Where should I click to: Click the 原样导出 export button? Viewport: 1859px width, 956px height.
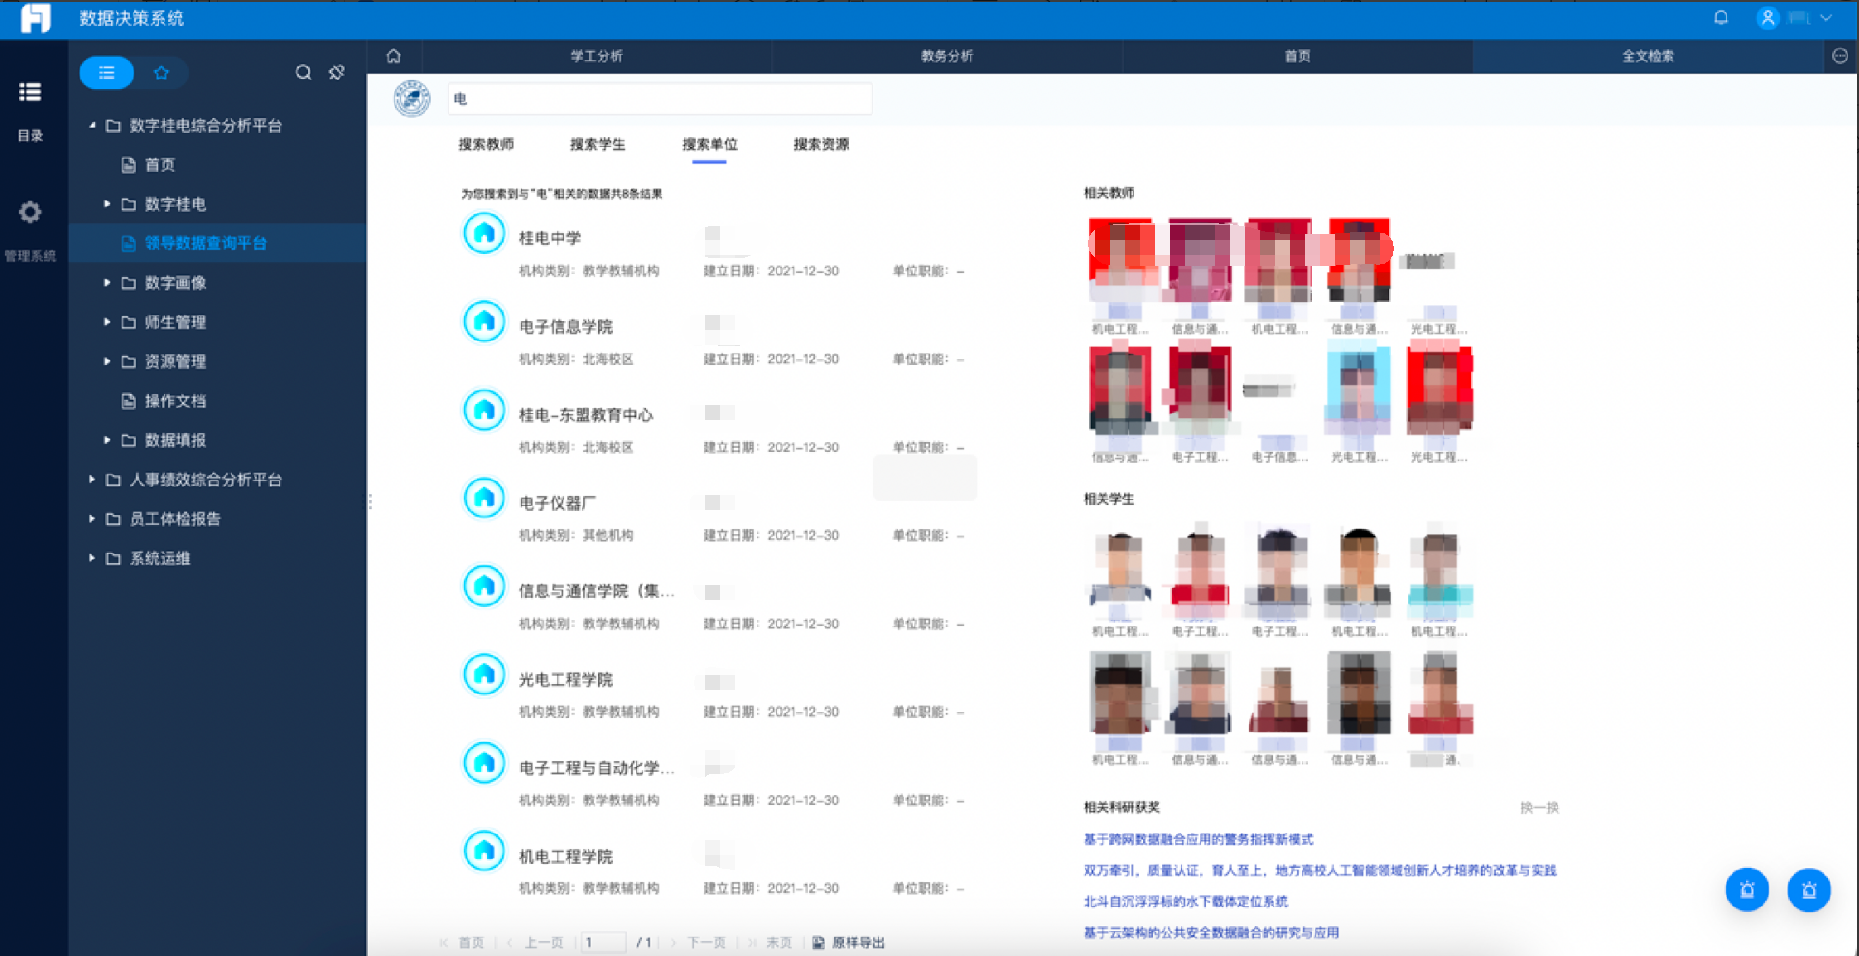point(849,942)
